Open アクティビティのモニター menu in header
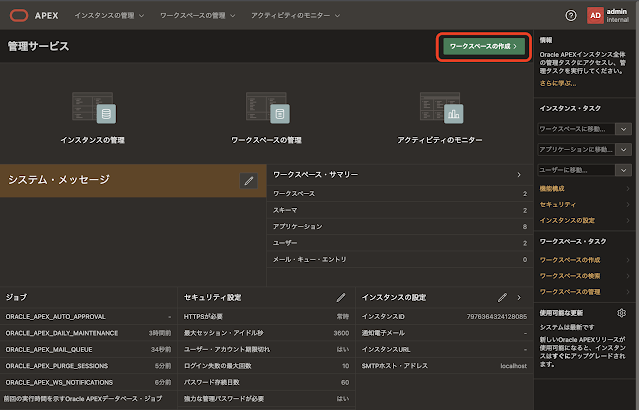This screenshot has width=639, height=410. coord(295,15)
